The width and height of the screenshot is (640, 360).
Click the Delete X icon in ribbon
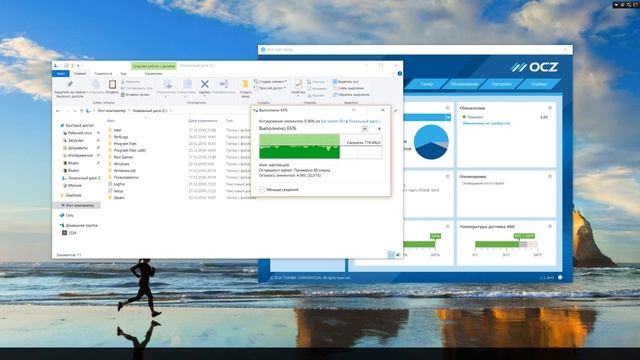[x=204, y=84]
